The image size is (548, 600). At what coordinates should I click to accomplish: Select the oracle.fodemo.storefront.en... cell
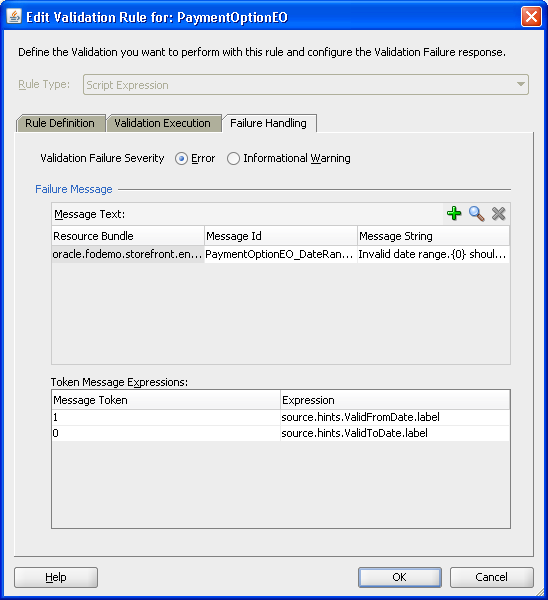(x=128, y=254)
